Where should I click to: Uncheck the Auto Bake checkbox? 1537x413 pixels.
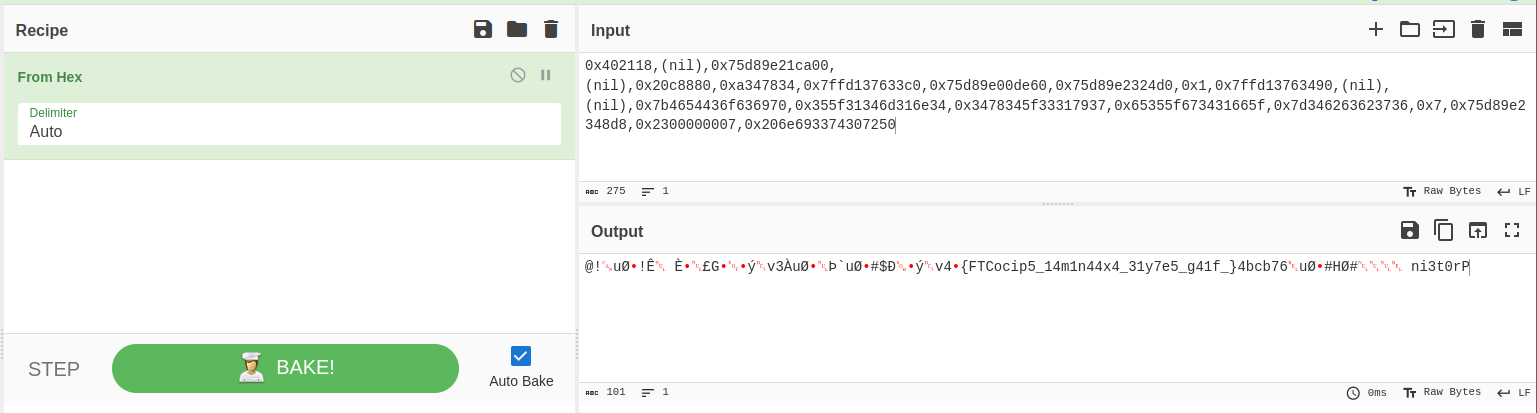[521, 356]
